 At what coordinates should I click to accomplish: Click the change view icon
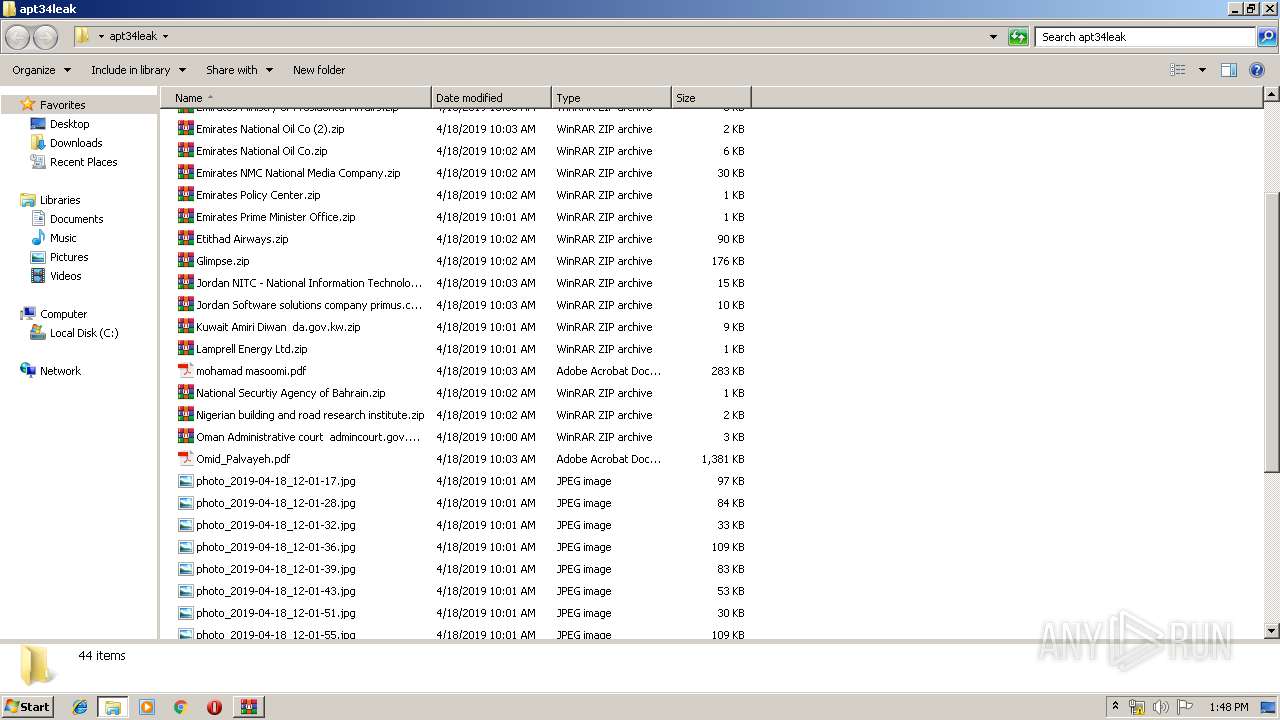tap(1178, 70)
